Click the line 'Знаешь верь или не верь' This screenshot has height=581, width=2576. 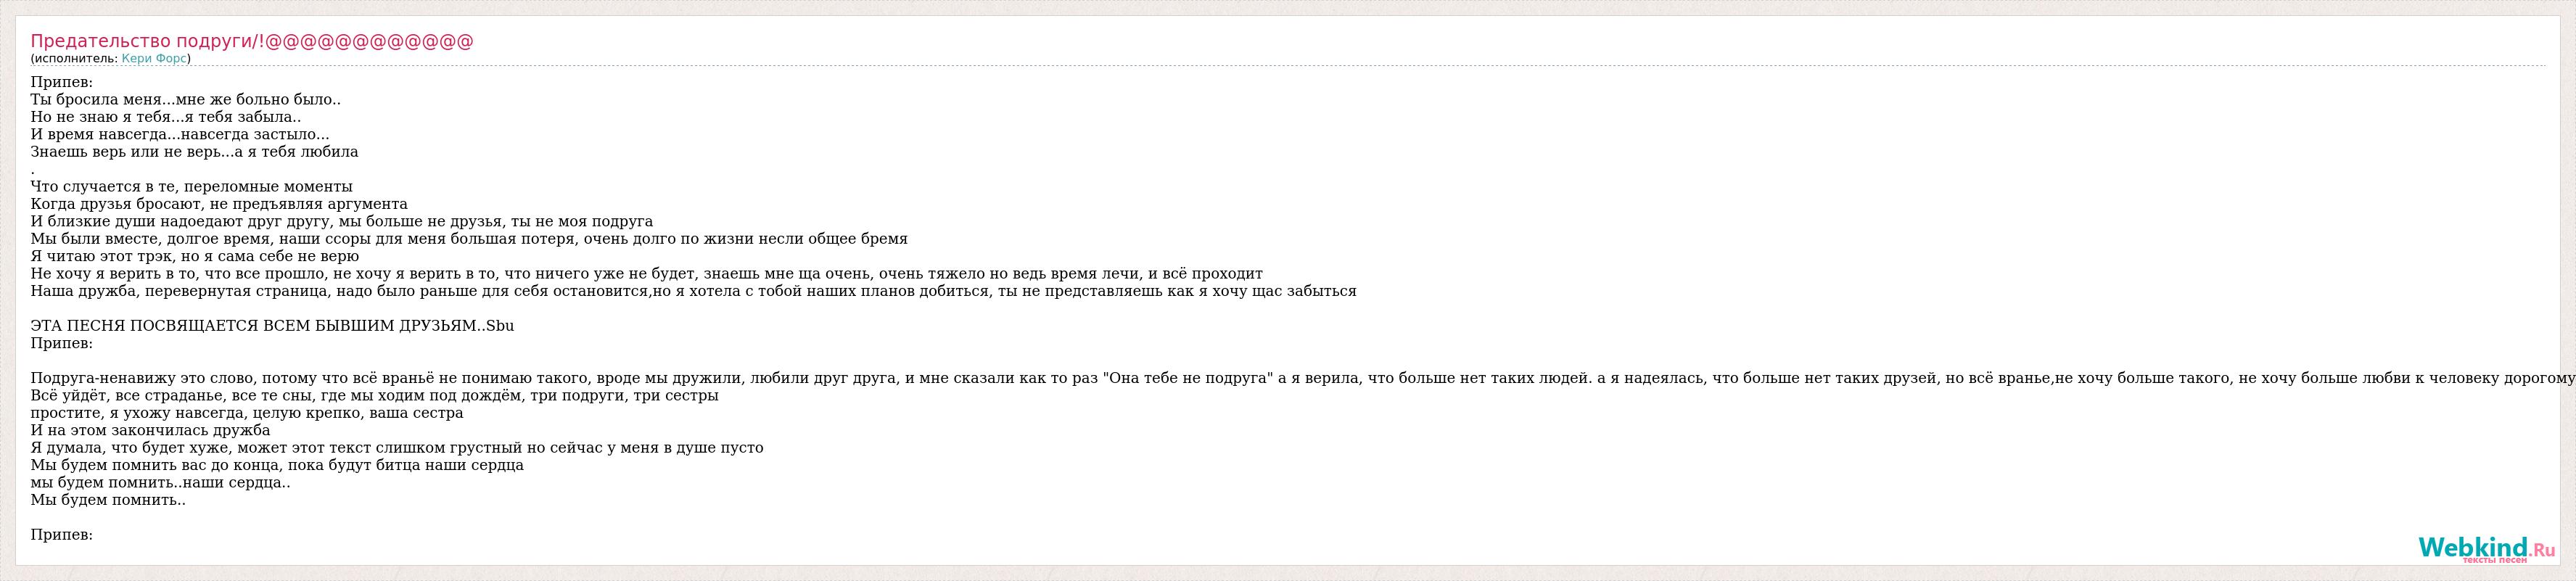click(x=194, y=152)
